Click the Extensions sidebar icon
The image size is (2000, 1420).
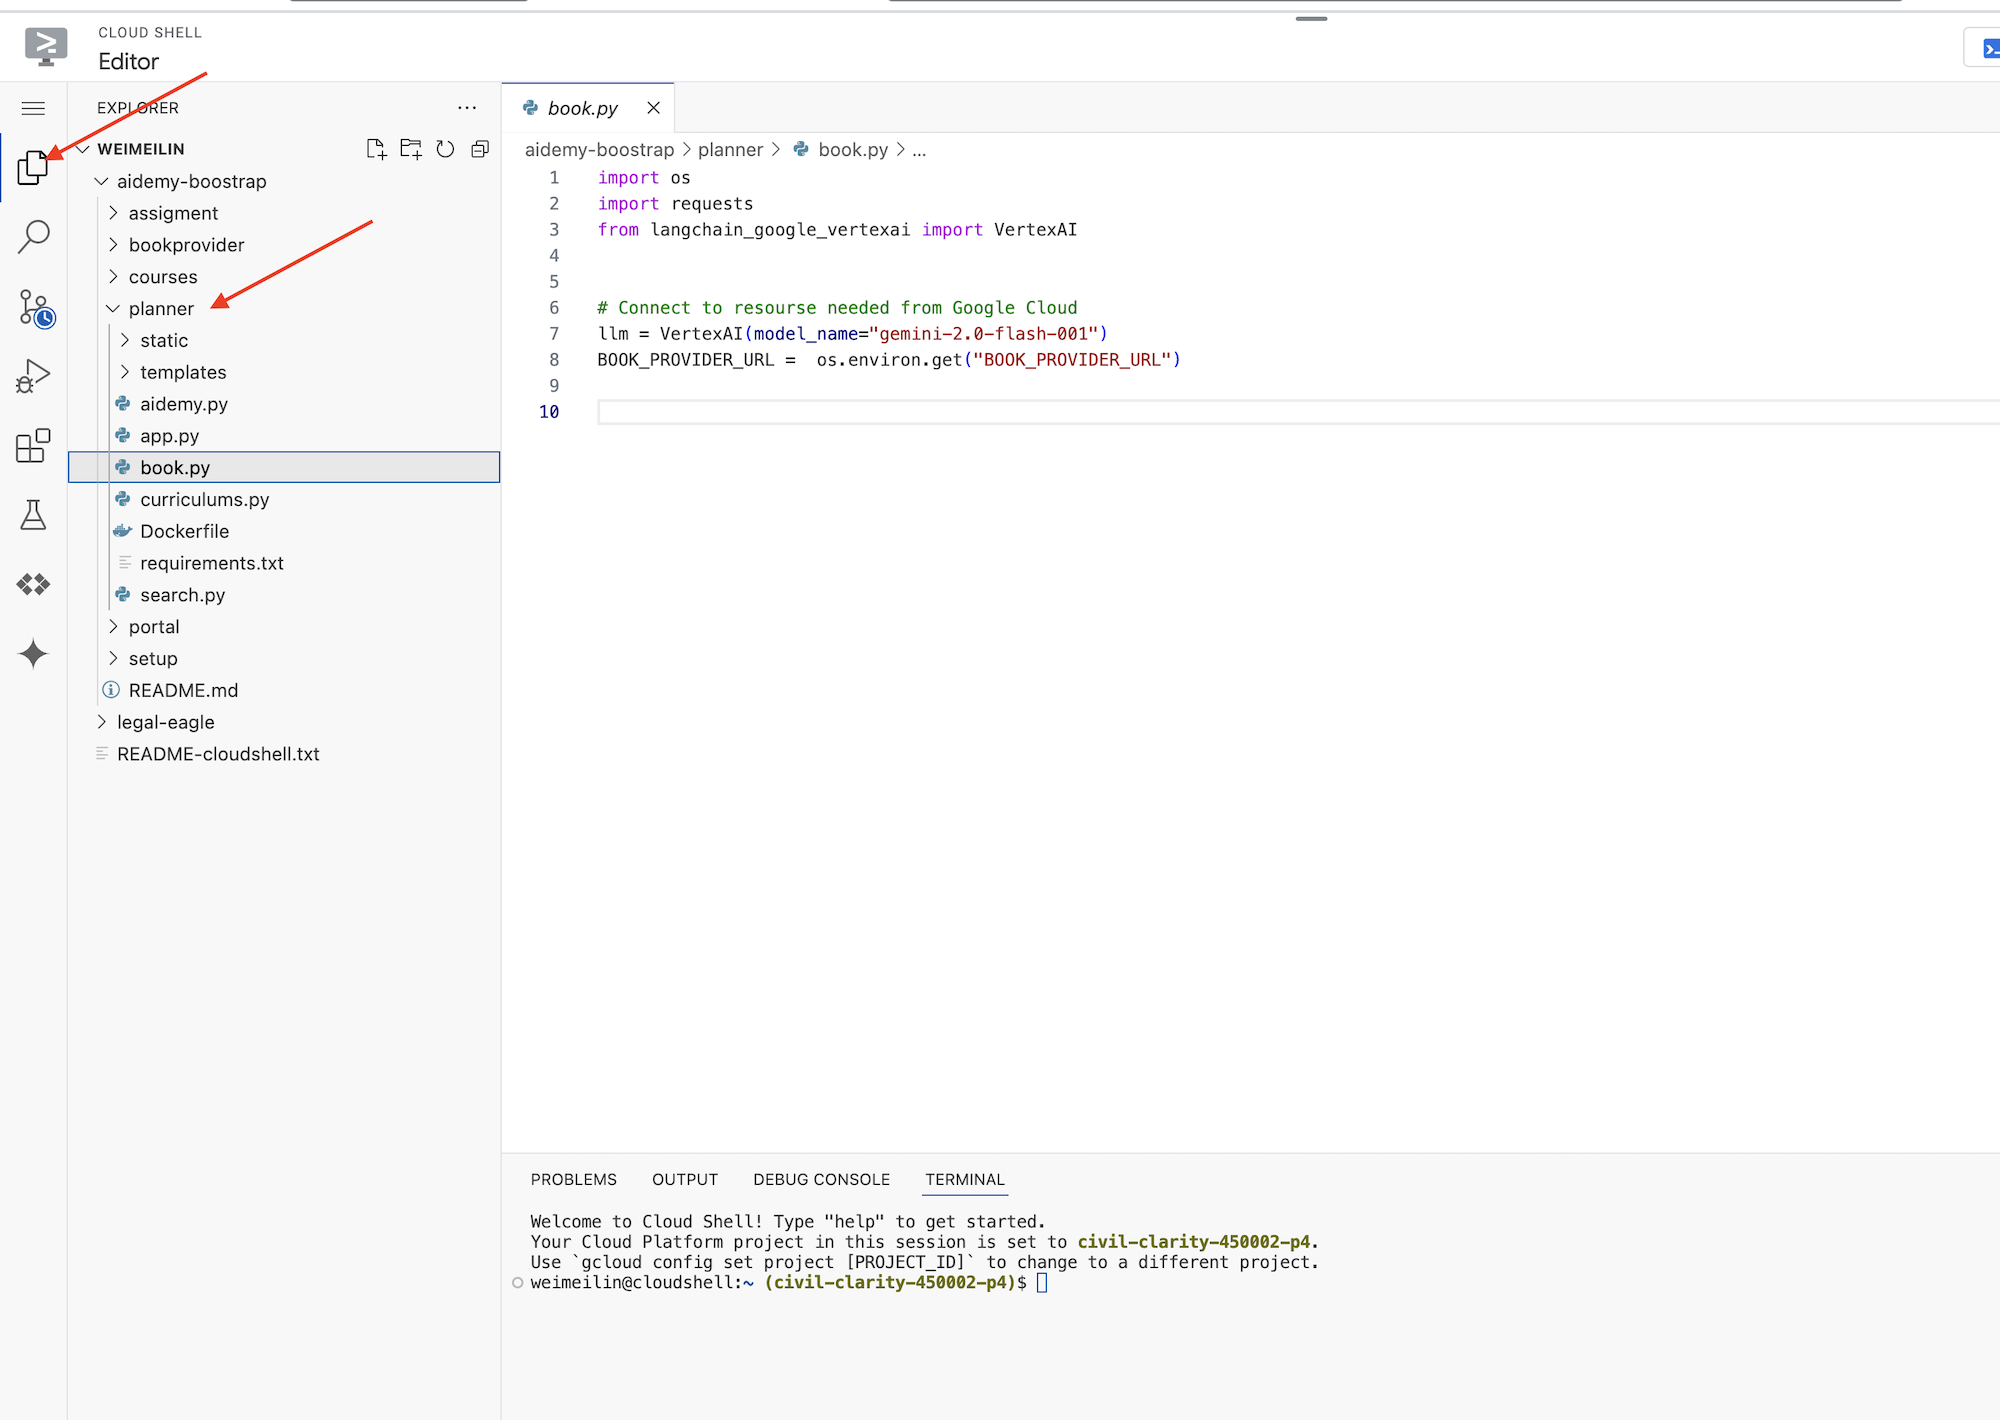tap(34, 446)
